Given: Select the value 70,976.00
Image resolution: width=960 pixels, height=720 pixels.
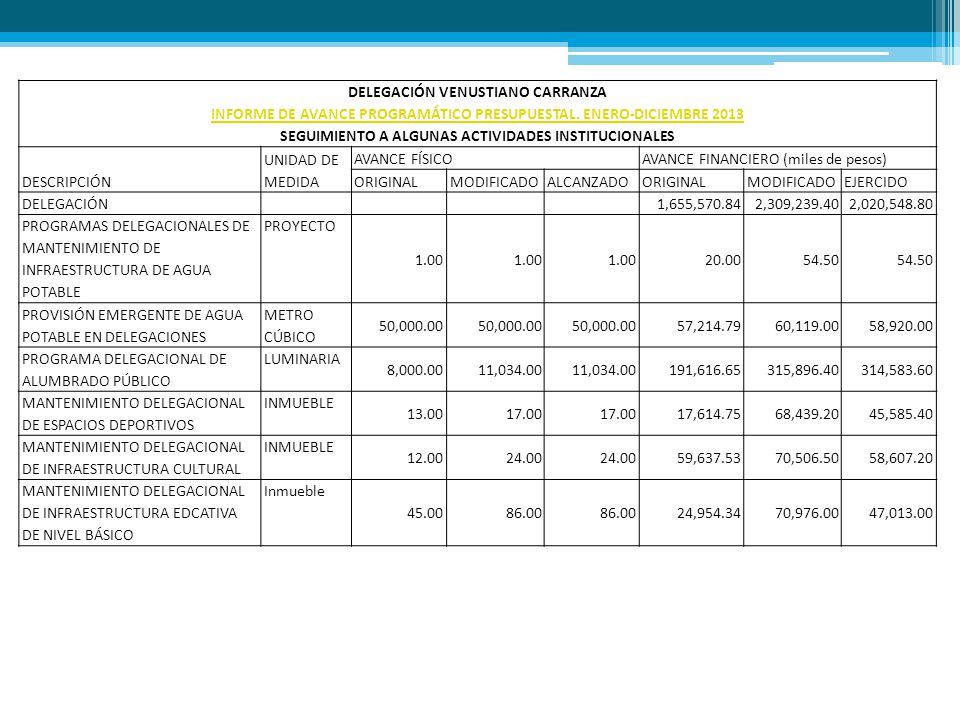Looking at the screenshot, I should point(806,513).
